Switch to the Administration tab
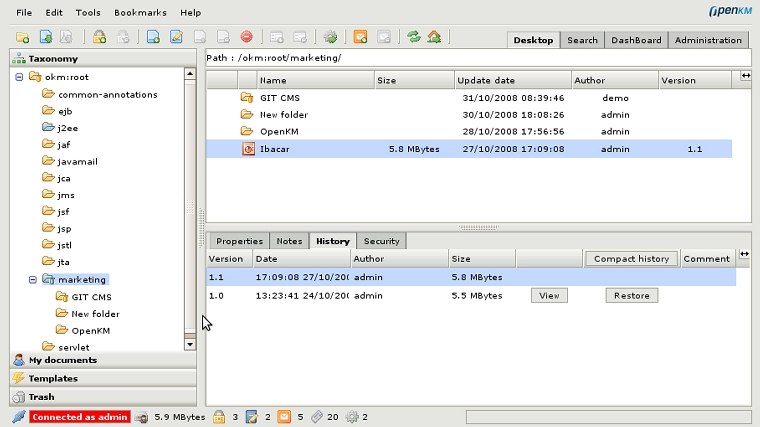760x427 pixels. (x=708, y=40)
